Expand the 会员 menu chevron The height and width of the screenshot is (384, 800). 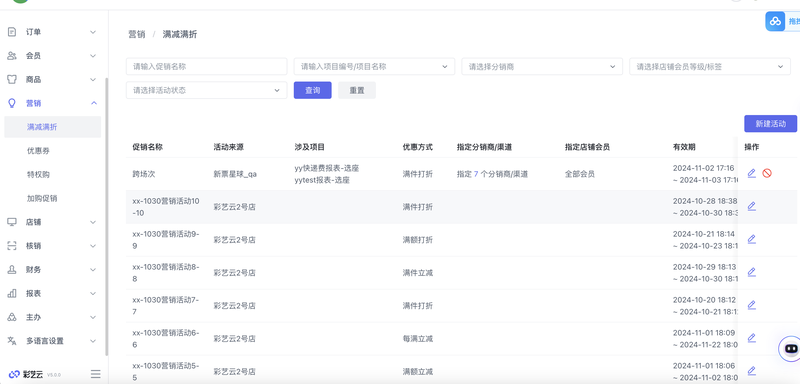[x=93, y=56]
